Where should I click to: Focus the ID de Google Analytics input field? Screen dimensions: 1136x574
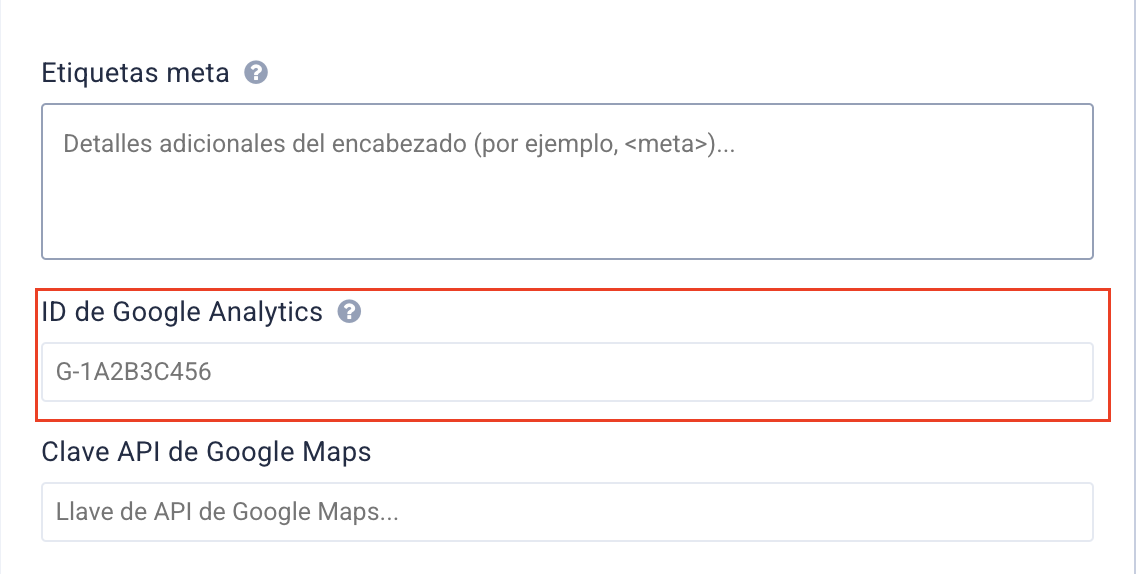coord(567,372)
